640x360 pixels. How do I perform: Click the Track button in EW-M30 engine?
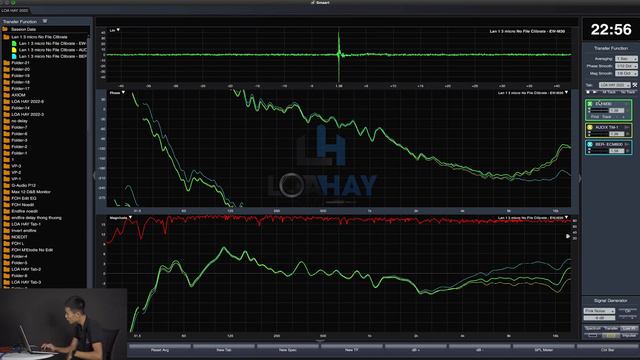point(607,117)
